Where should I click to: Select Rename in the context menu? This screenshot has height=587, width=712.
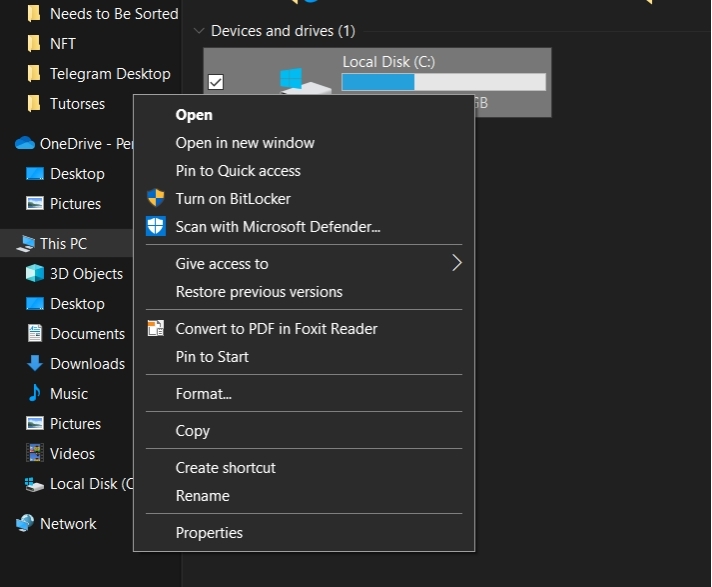tap(304, 495)
